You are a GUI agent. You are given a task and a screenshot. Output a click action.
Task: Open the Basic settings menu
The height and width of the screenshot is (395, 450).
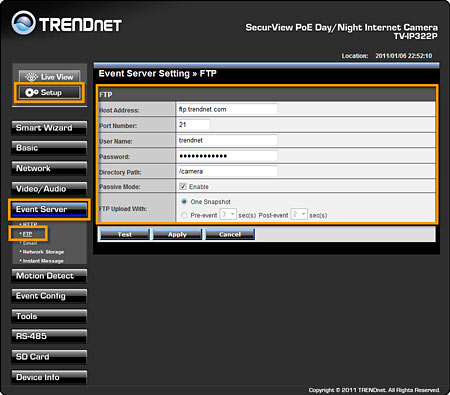(49, 148)
